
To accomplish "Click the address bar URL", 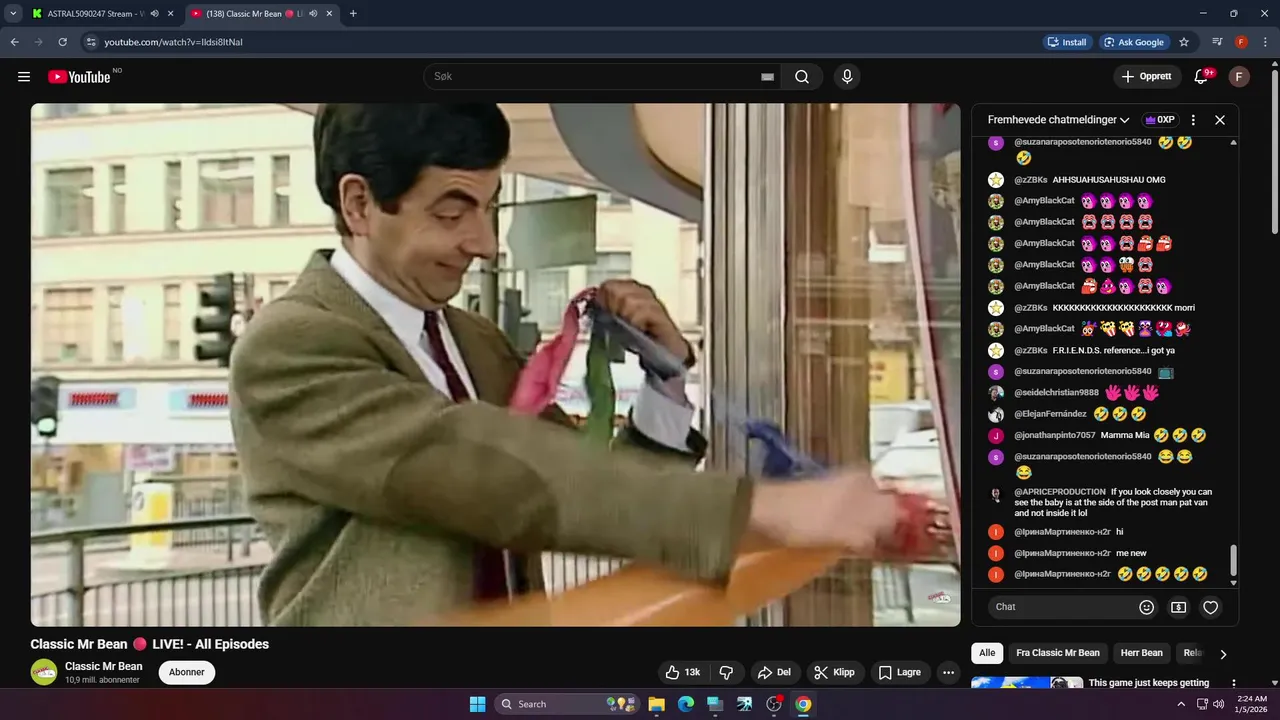I will (174, 42).
